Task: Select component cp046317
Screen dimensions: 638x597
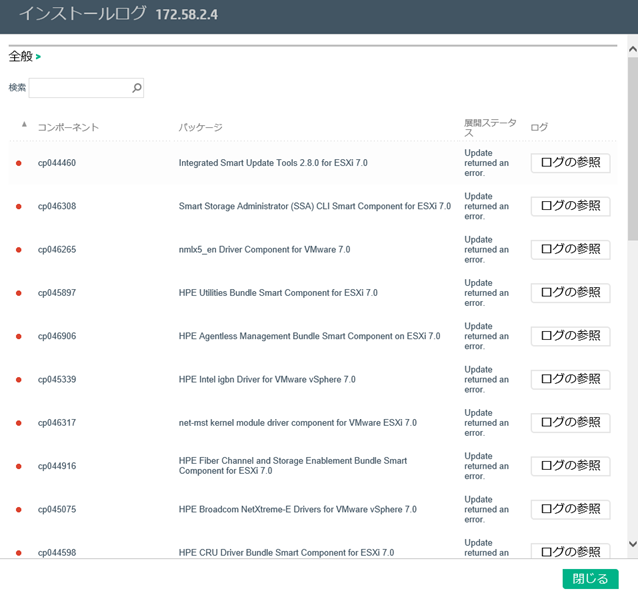Action: click(57, 423)
